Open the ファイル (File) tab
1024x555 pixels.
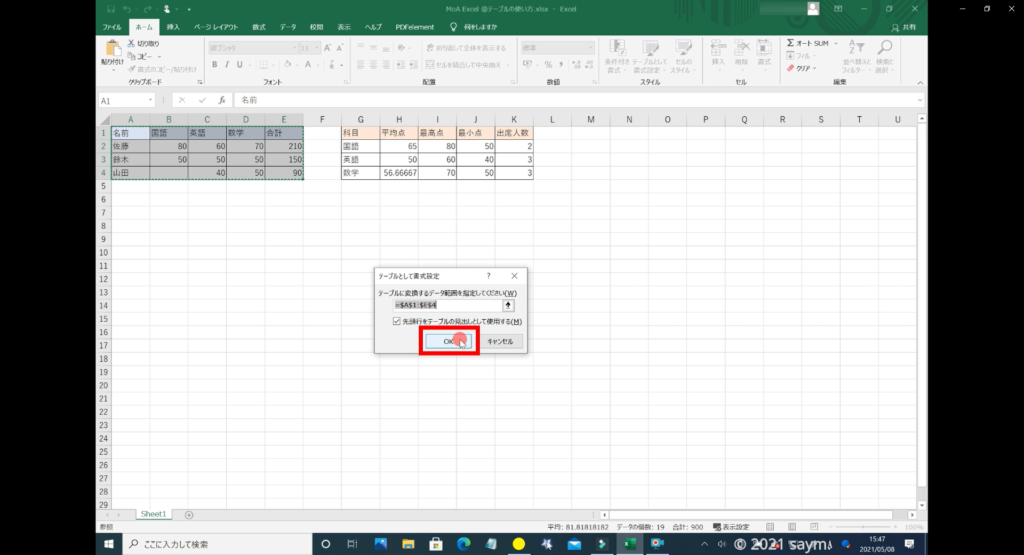[x=113, y=27]
